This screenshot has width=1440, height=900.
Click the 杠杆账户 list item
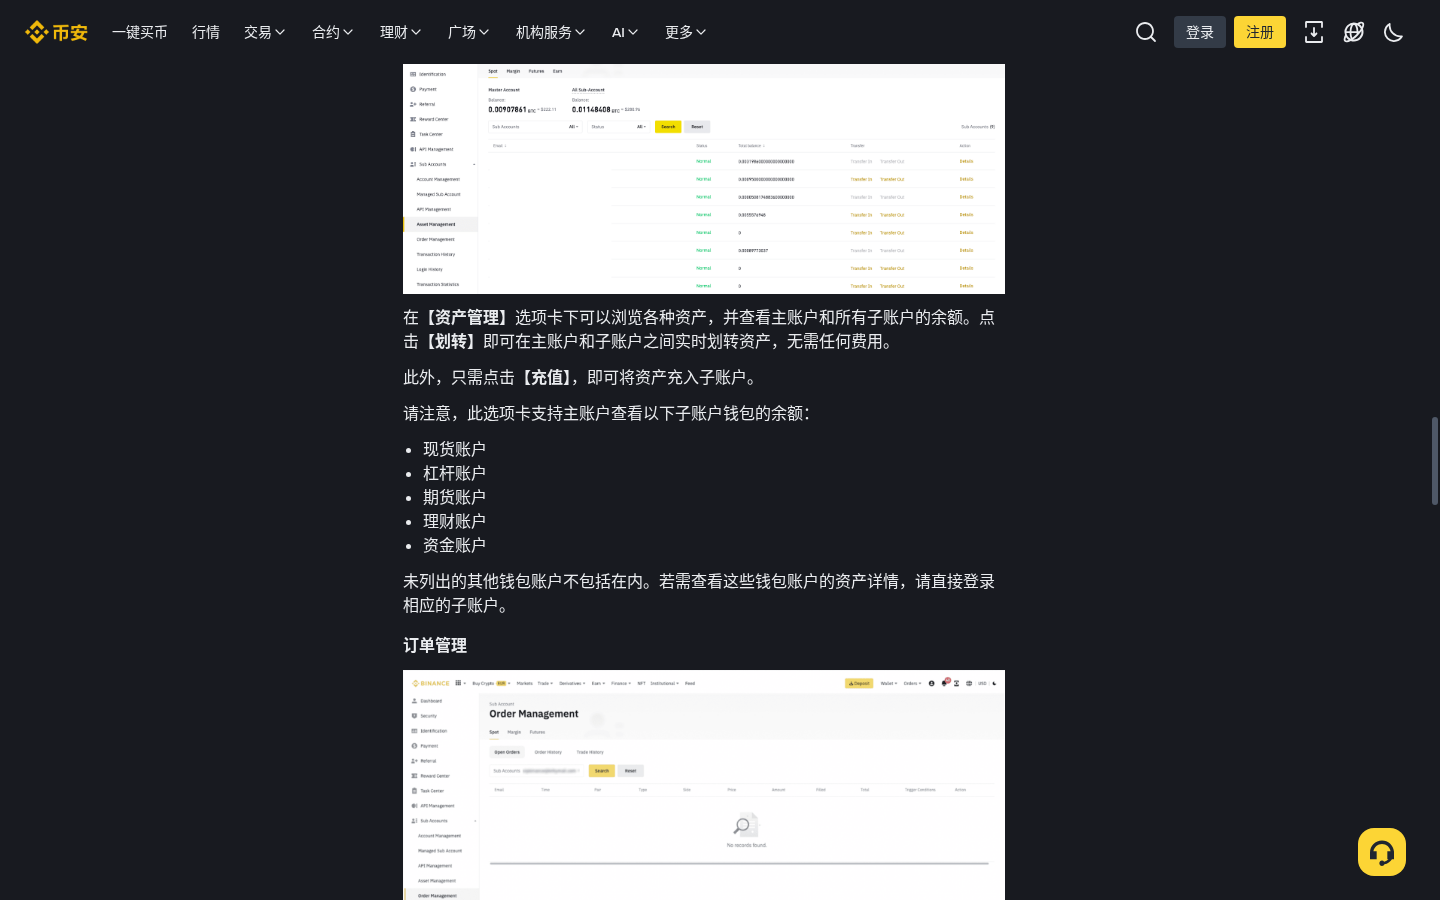(454, 473)
